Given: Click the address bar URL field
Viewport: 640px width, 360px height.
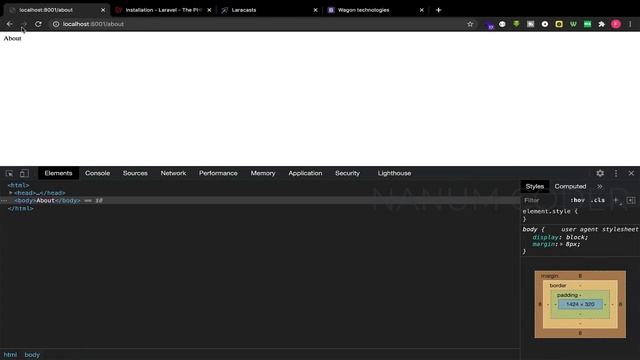Looking at the screenshot, I should pyautogui.click(x=261, y=24).
